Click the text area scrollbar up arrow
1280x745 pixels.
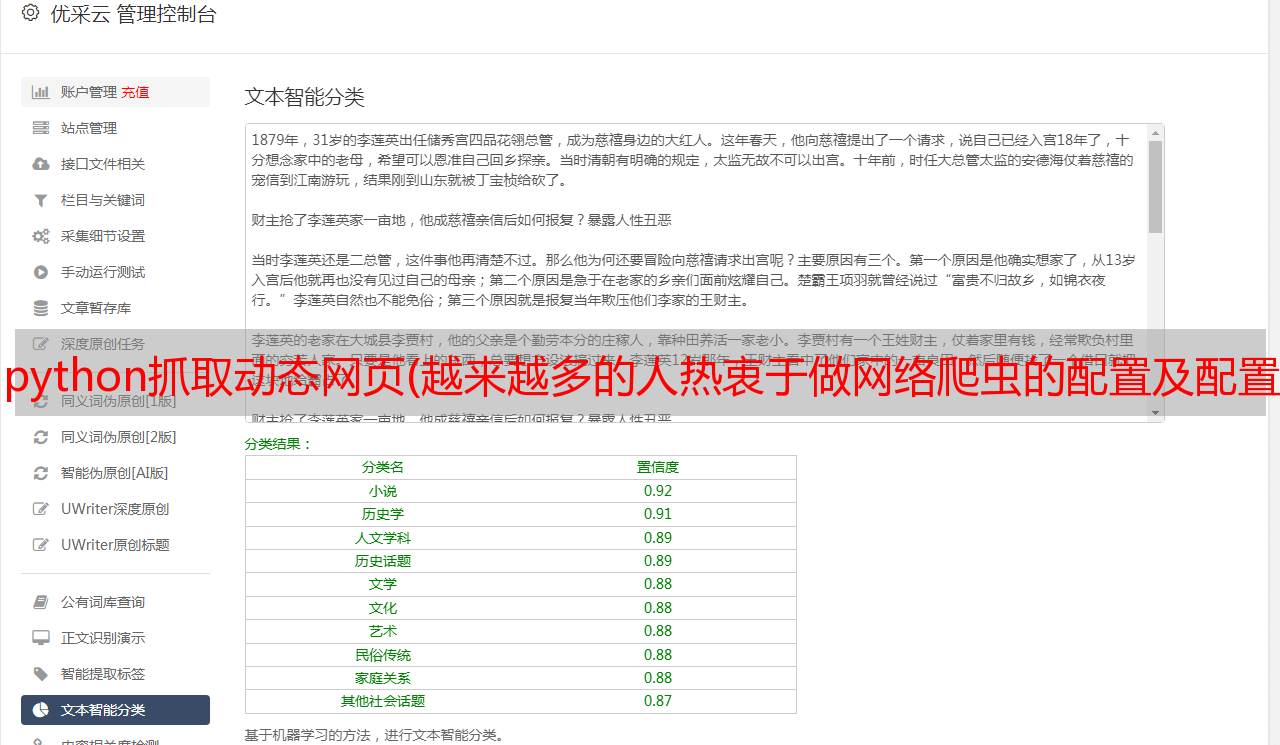(1156, 132)
